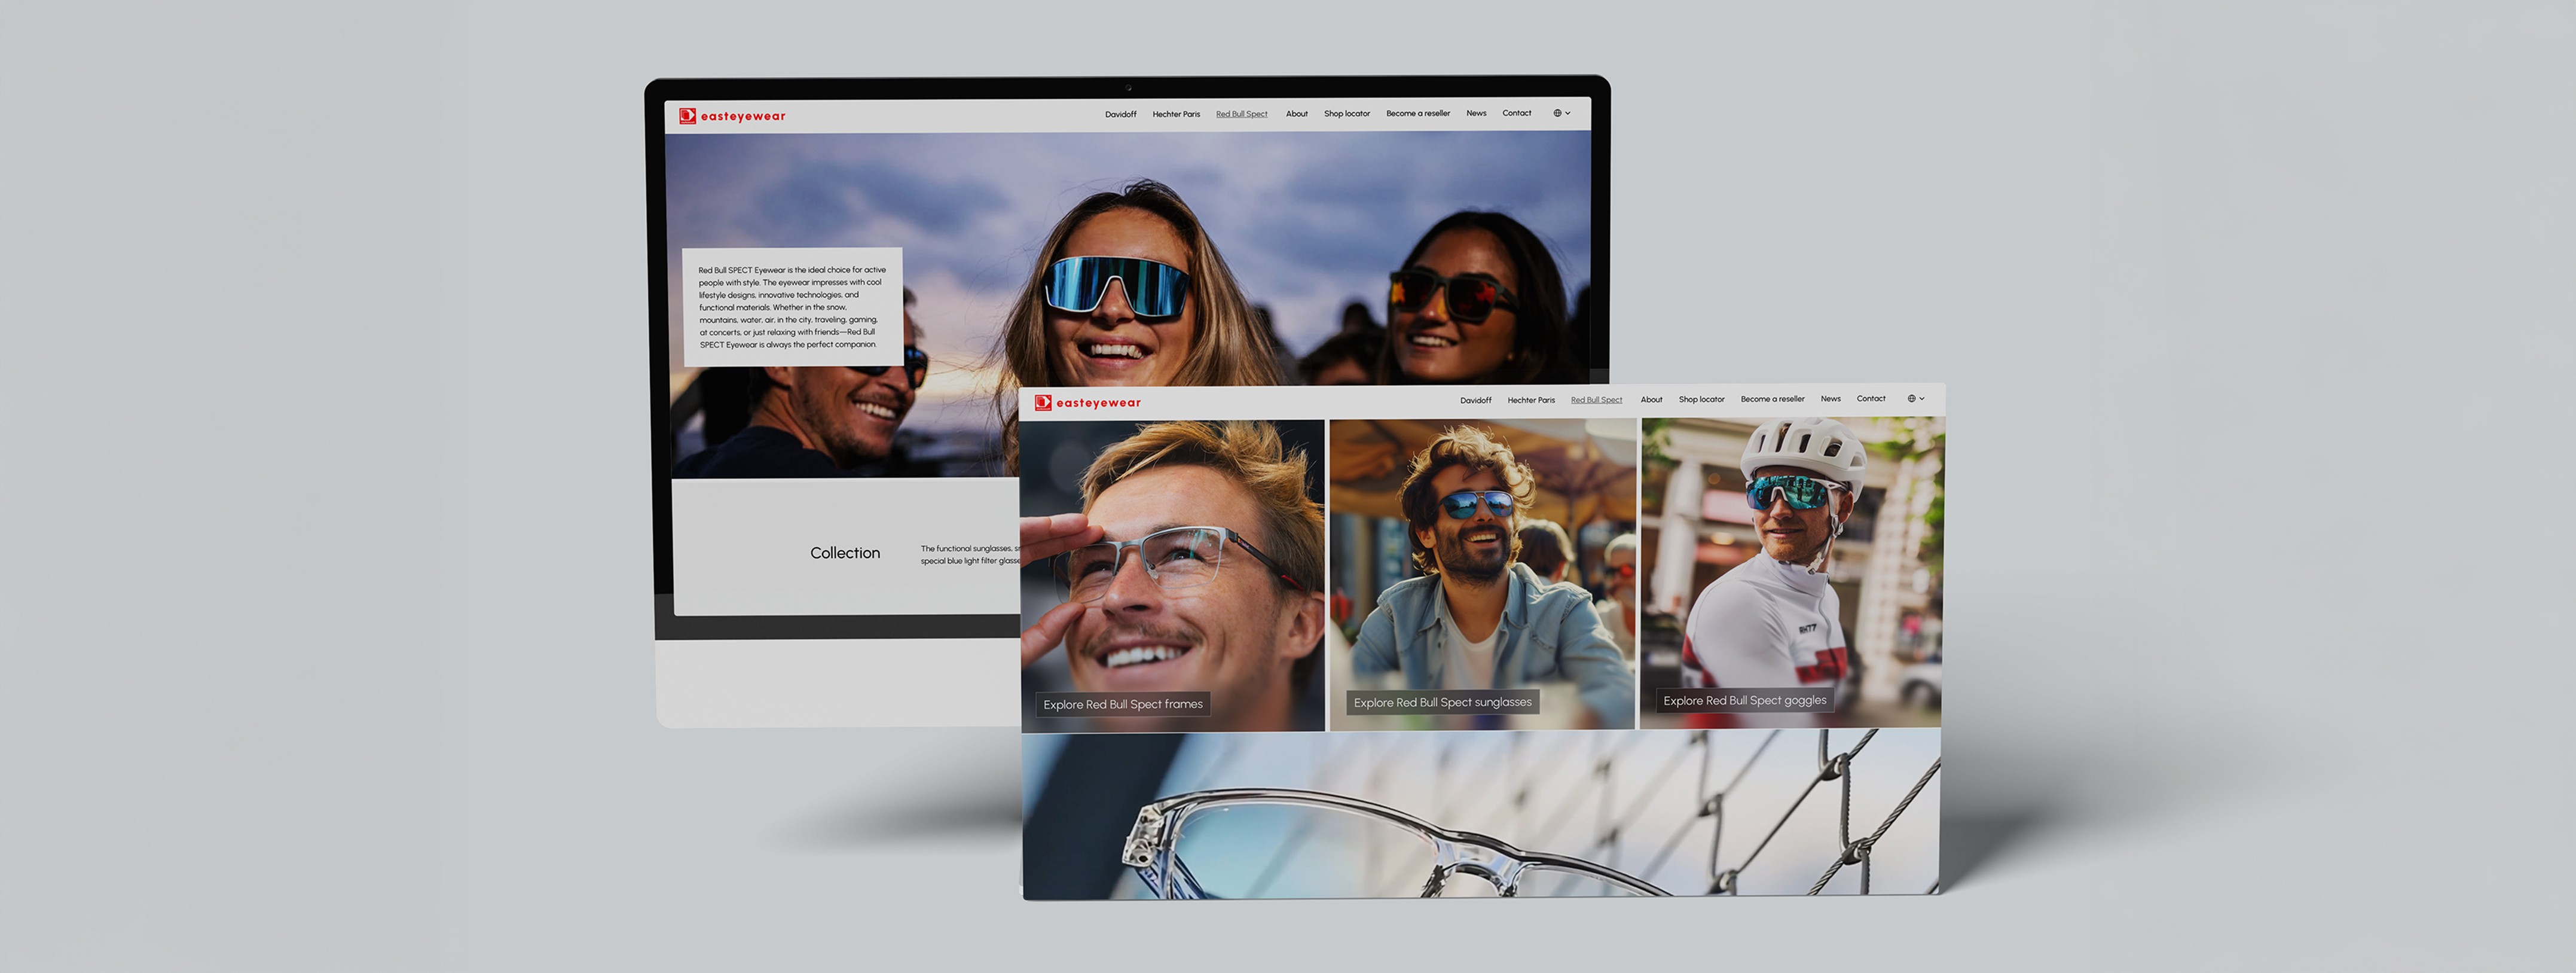Open Shop locator on the monitor screen

(1346, 114)
